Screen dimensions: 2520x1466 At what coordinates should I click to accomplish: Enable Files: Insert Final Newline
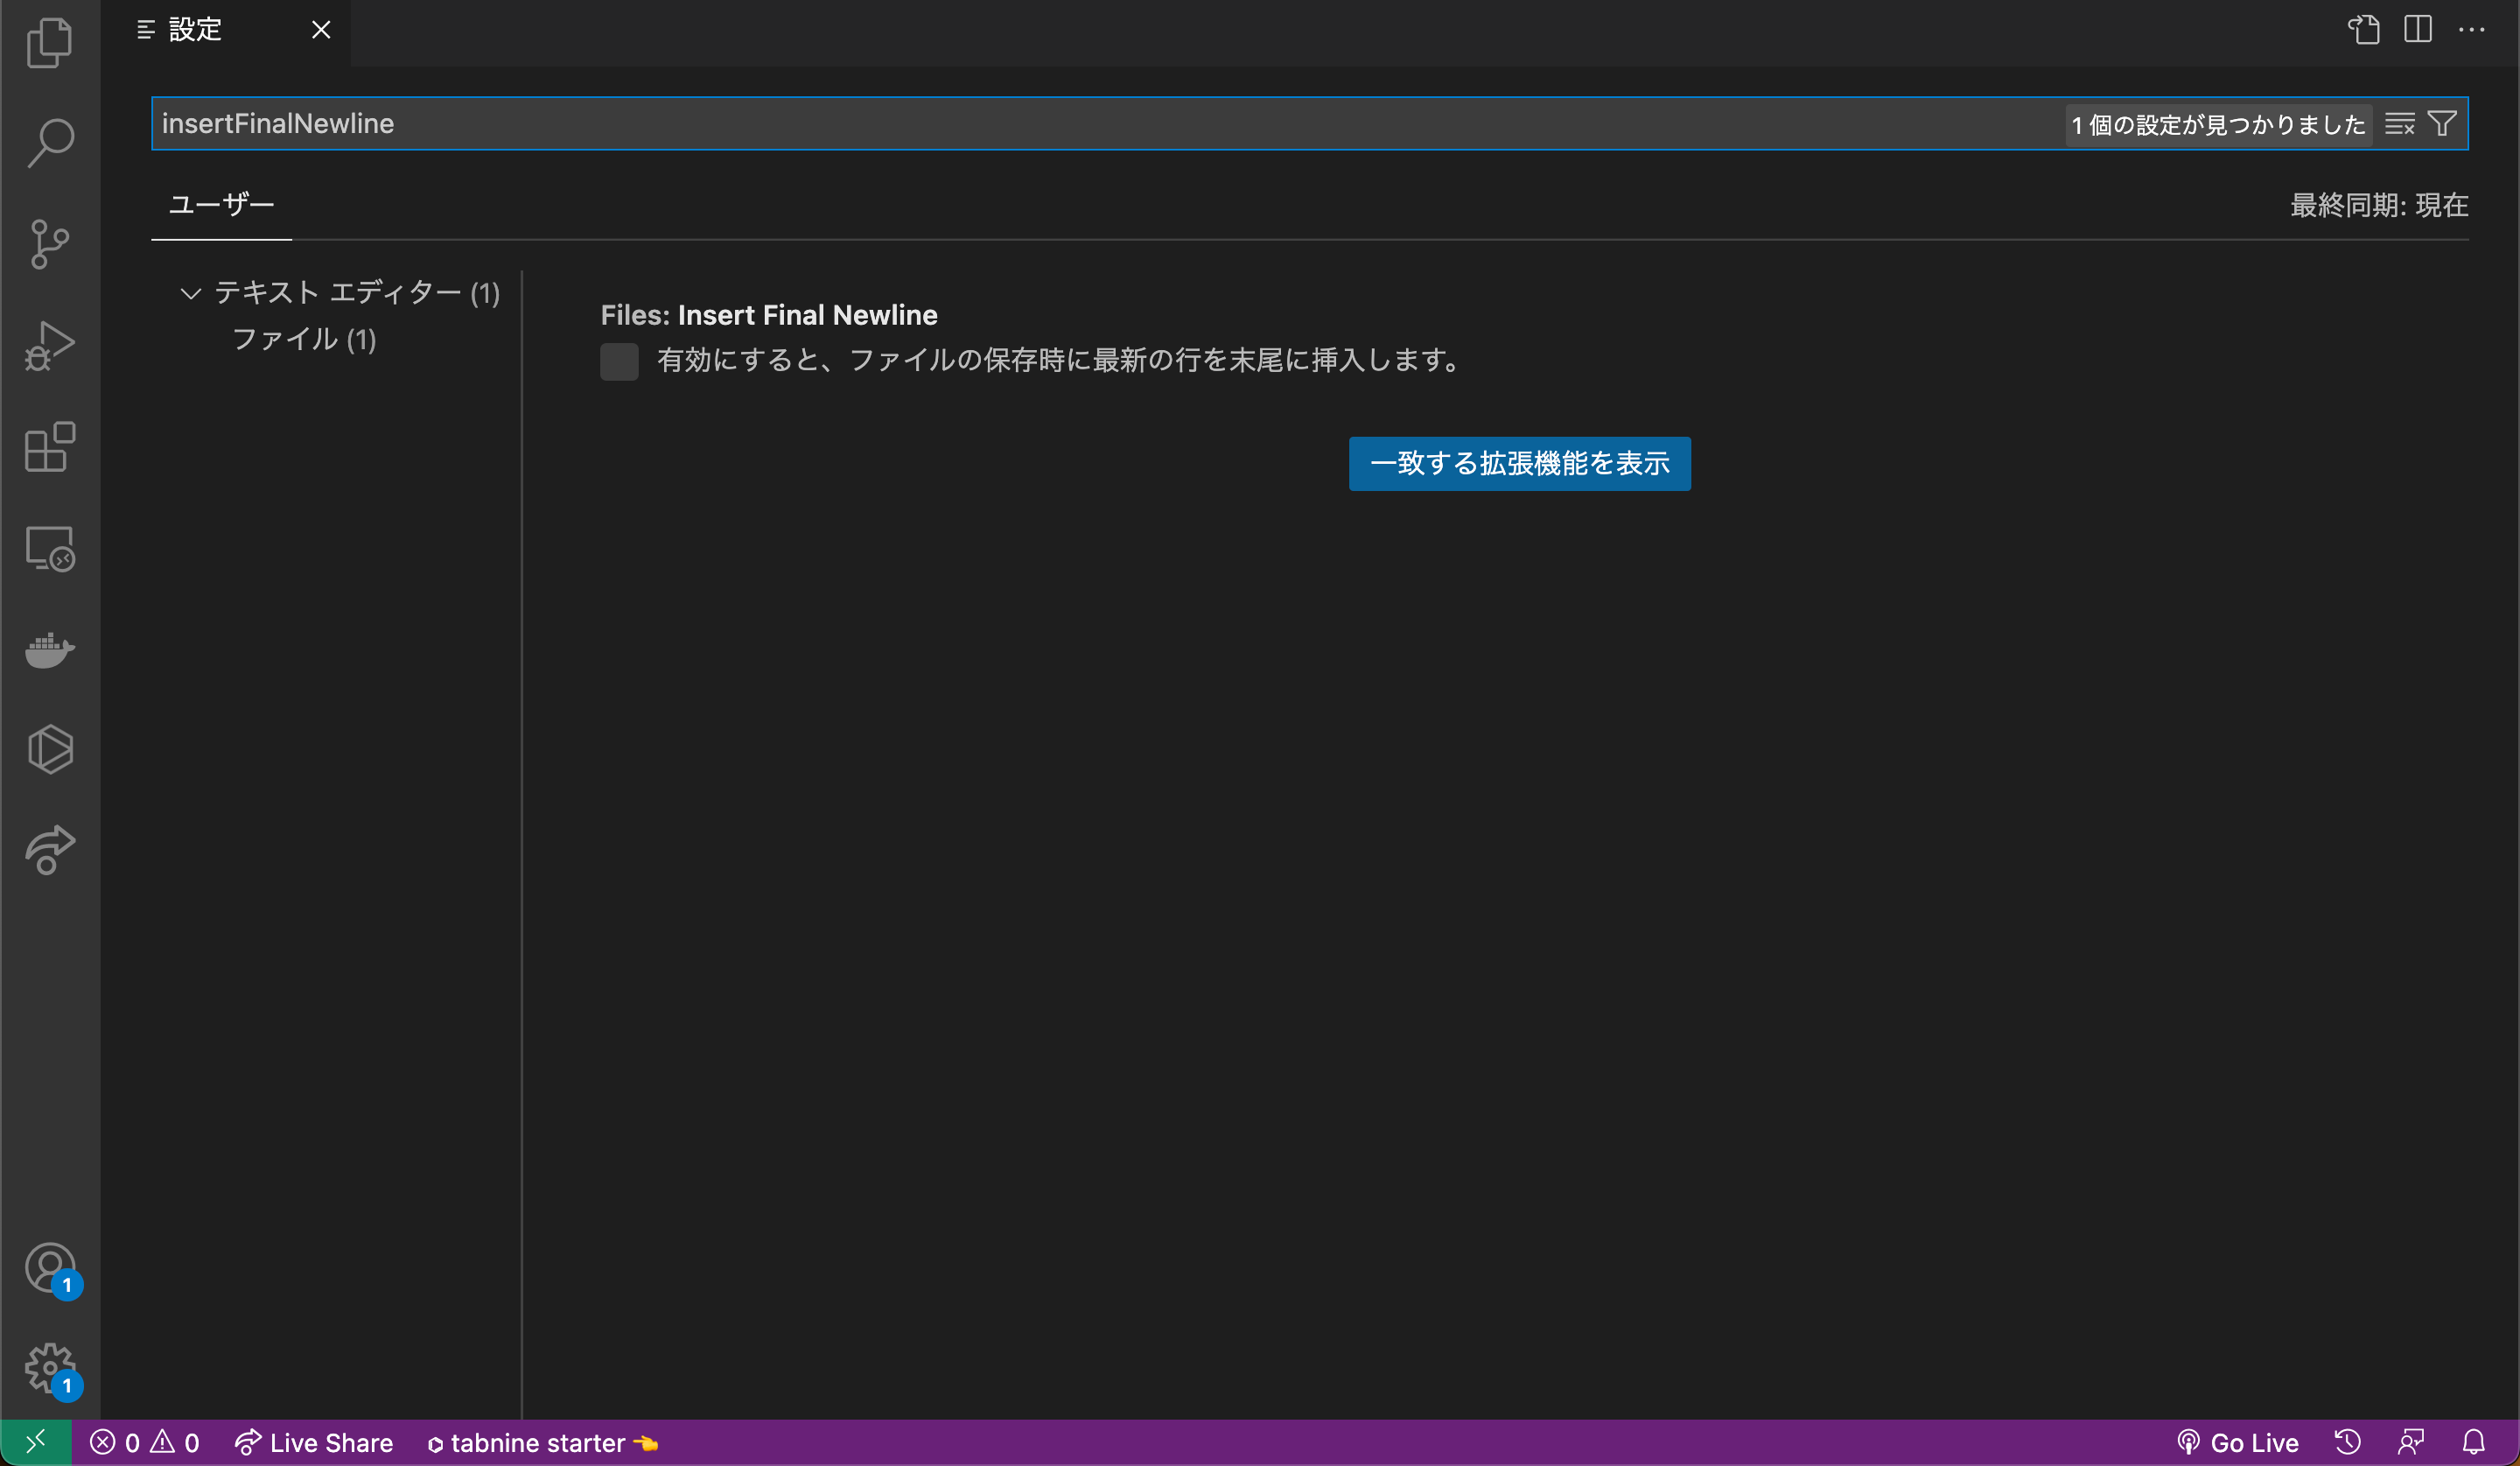pyautogui.click(x=619, y=361)
